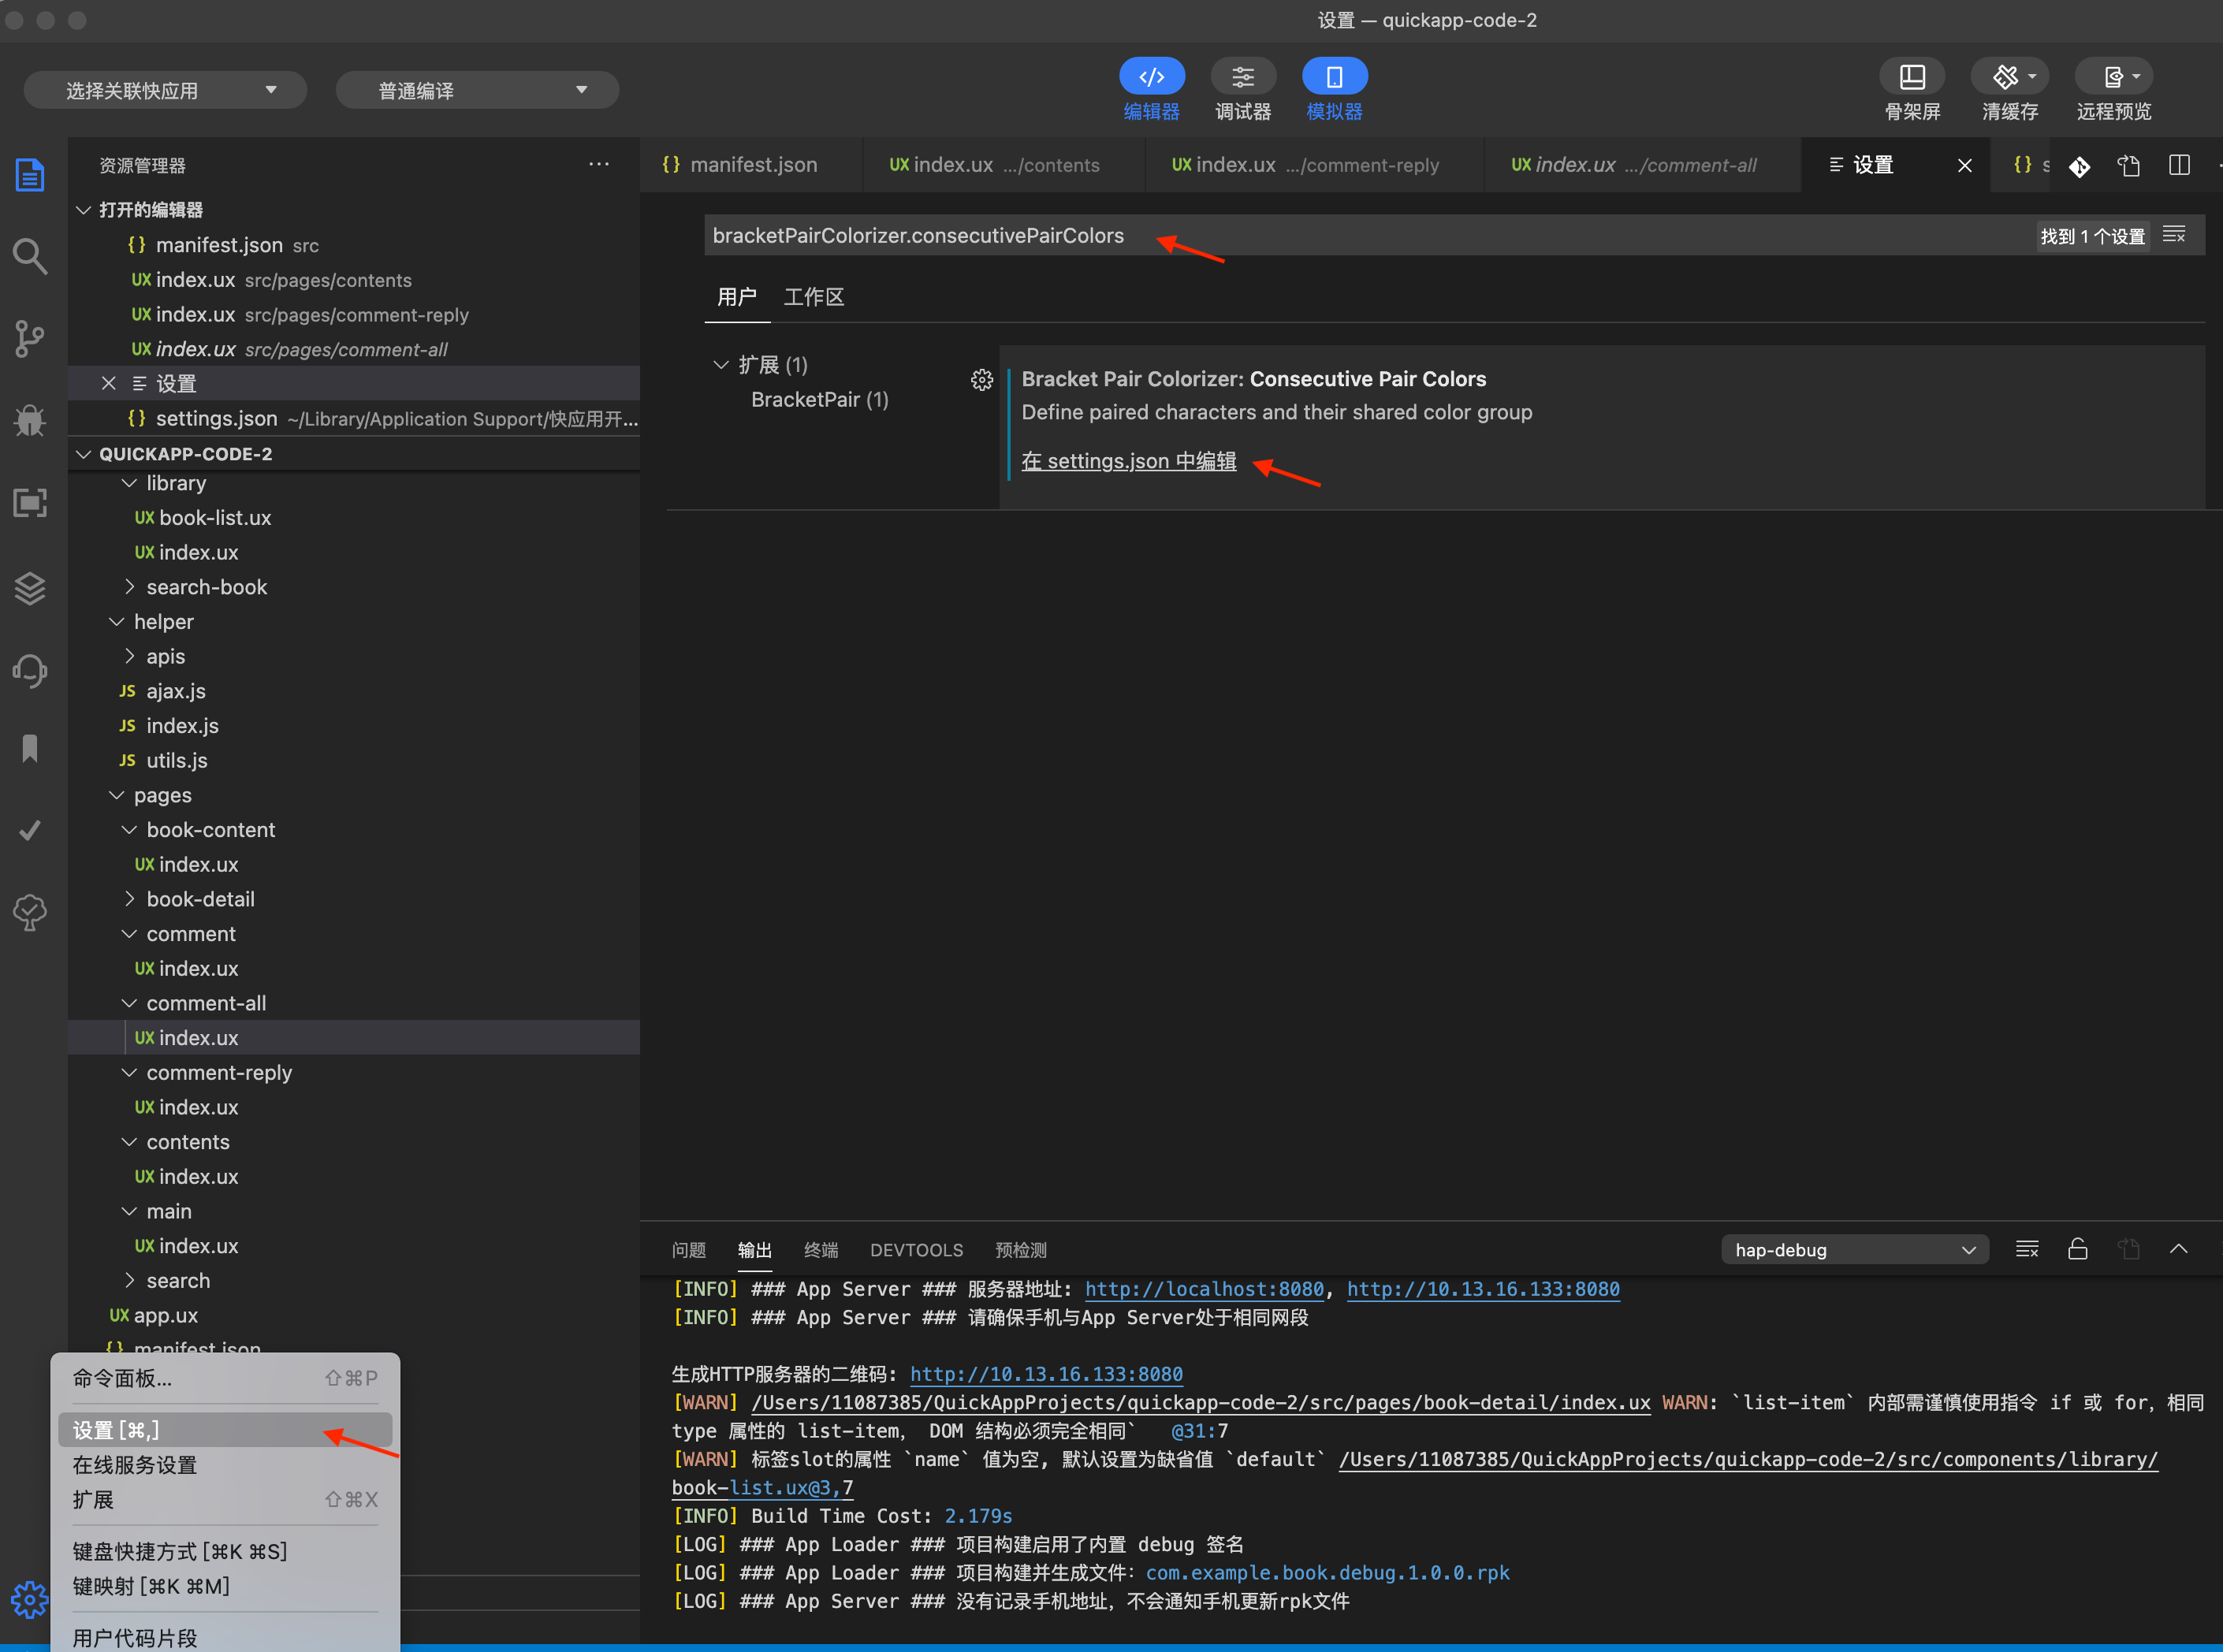Image resolution: width=2223 pixels, height=1652 pixels.
Task: Click the headset support icon in activity bar
Action: click(30, 670)
